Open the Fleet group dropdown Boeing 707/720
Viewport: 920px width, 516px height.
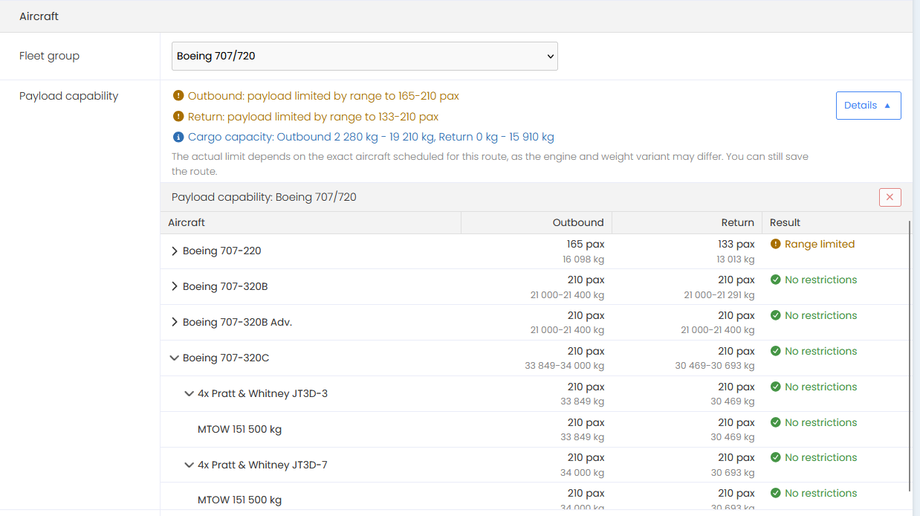click(364, 56)
